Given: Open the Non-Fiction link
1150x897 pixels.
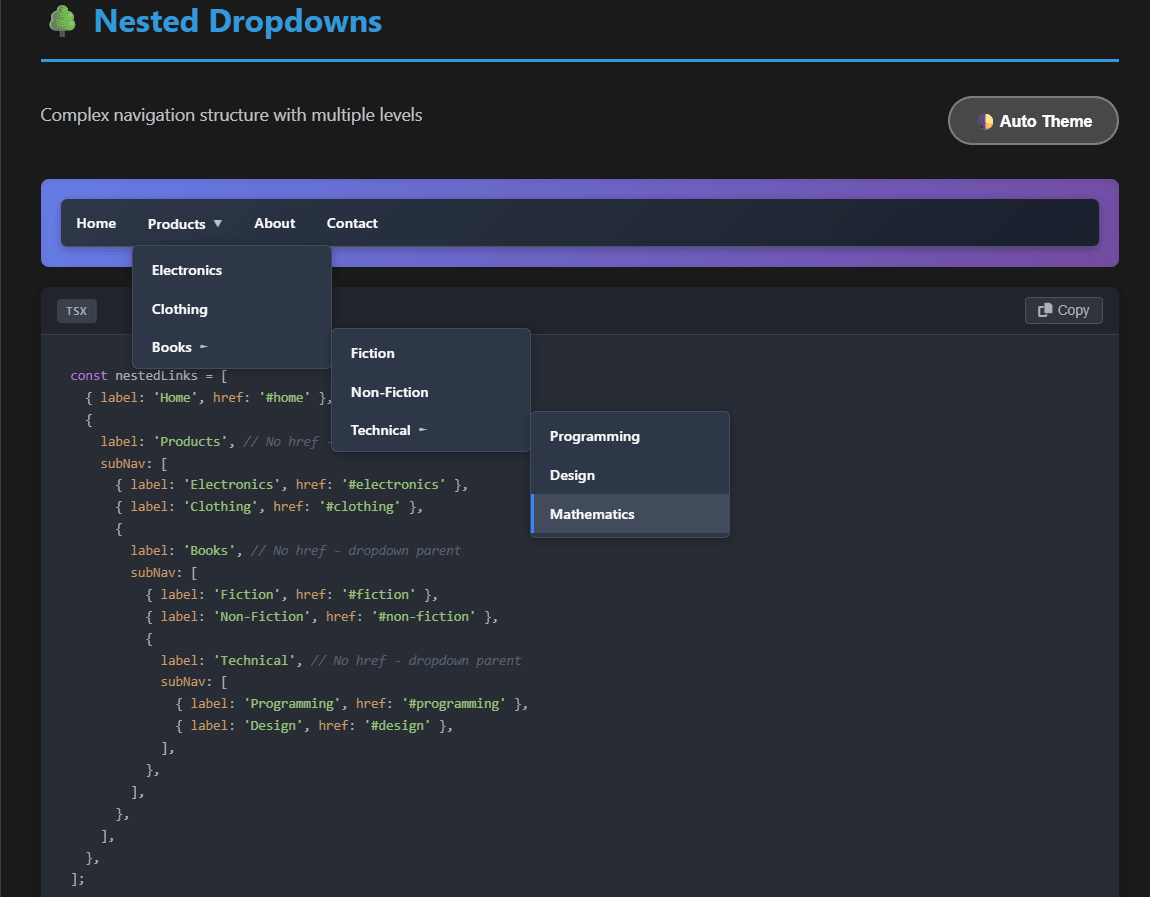Looking at the screenshot, I should pos(388,392).
